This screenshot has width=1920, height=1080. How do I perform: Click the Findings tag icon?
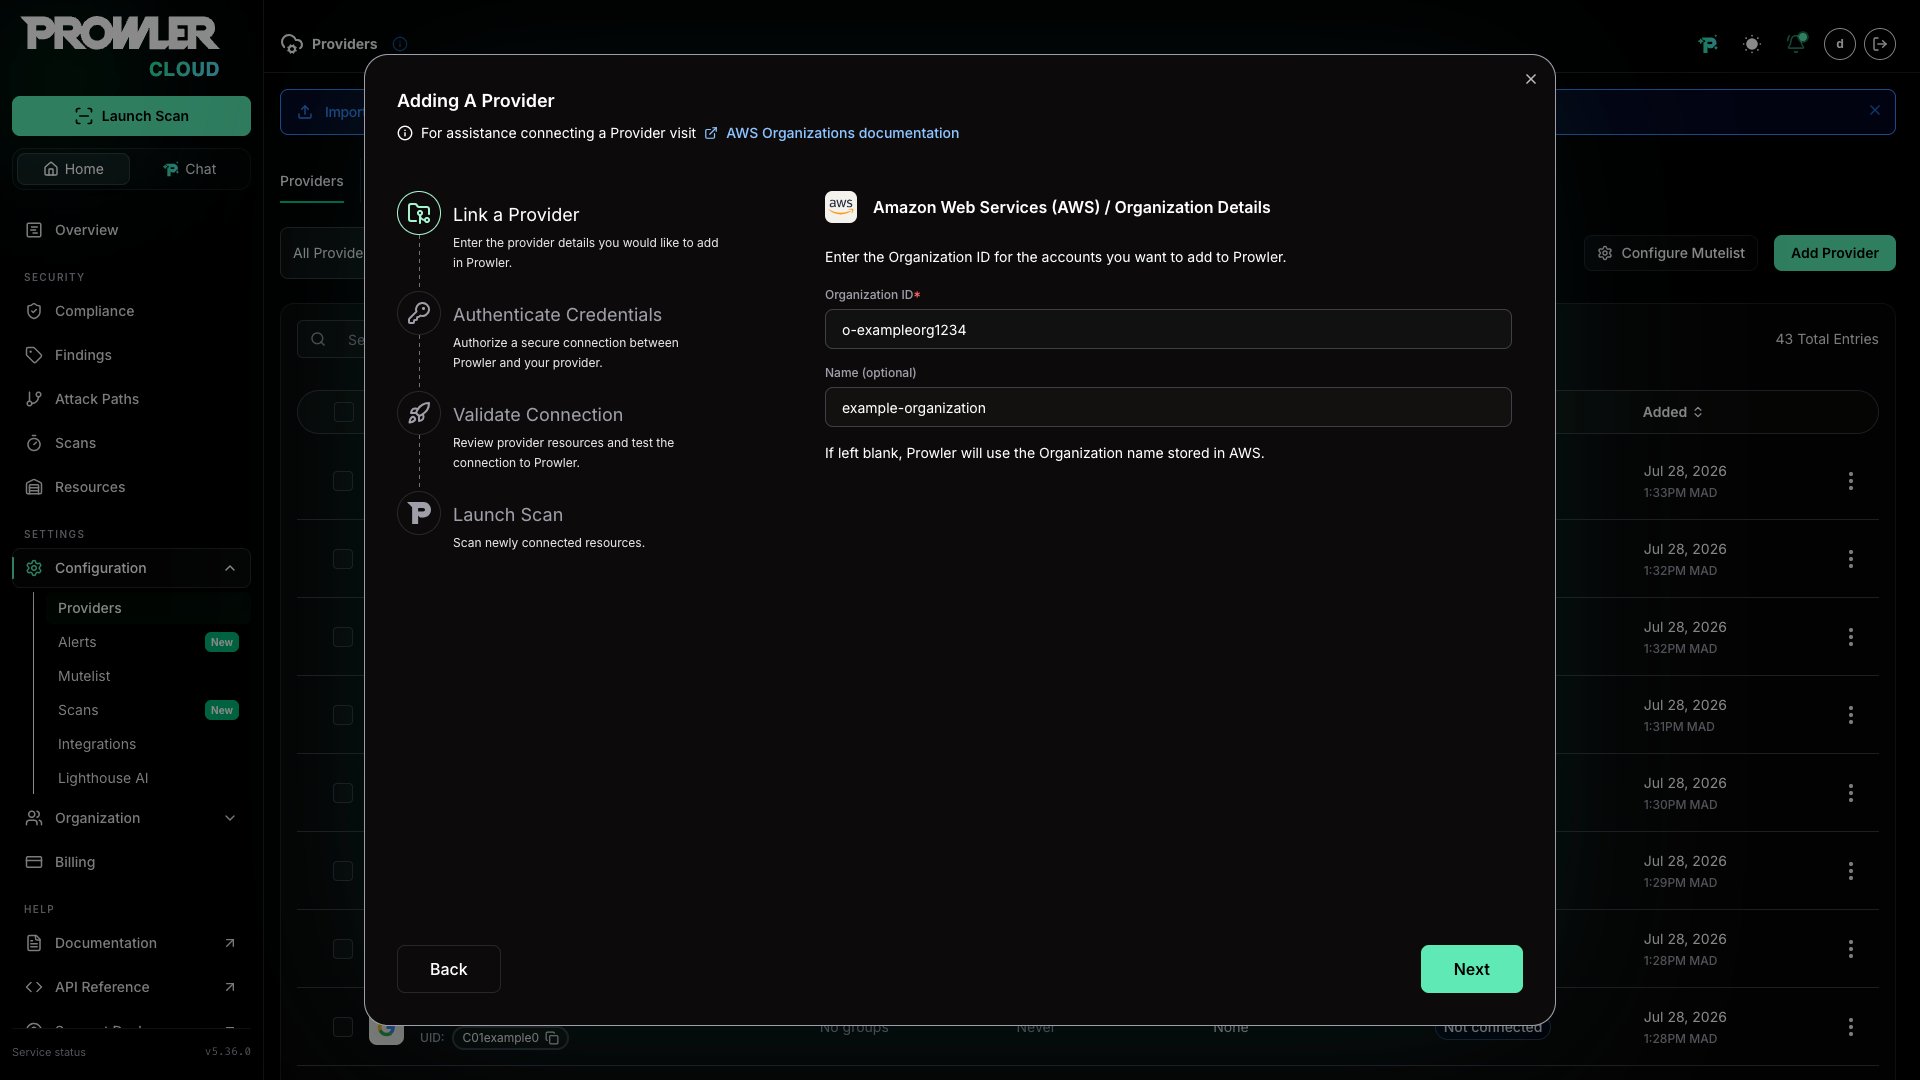34,355
